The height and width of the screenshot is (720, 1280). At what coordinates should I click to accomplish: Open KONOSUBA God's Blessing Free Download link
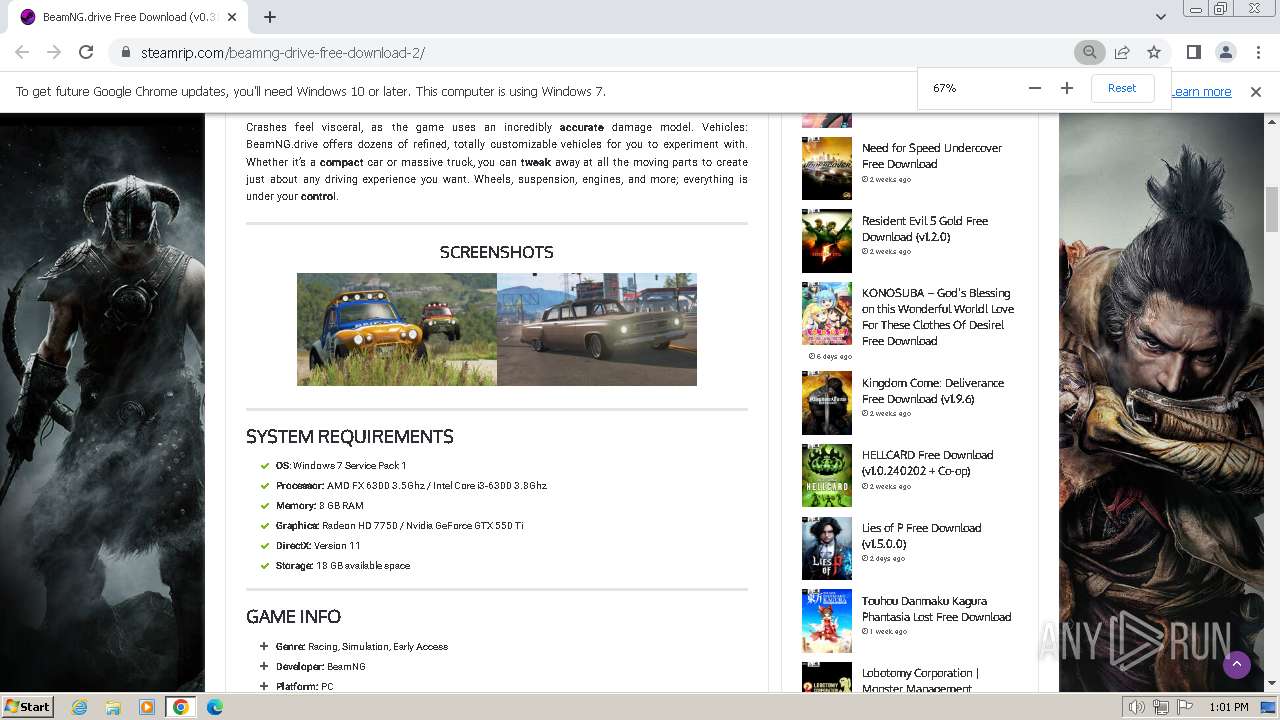pyautogui.click(x=938, y=317)
